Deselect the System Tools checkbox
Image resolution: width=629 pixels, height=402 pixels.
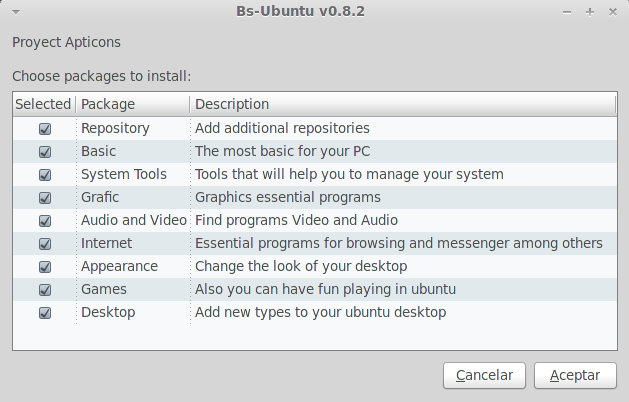(45, 175)
